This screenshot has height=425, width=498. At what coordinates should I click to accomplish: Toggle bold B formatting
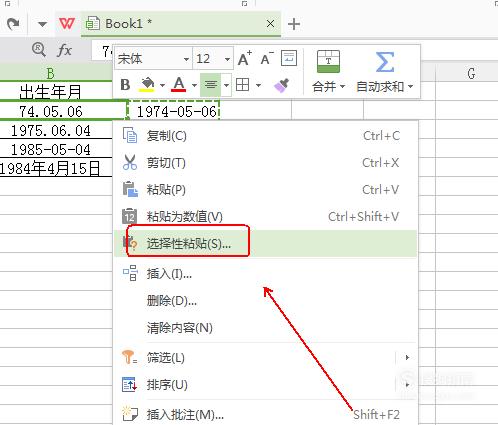(125, 85)
